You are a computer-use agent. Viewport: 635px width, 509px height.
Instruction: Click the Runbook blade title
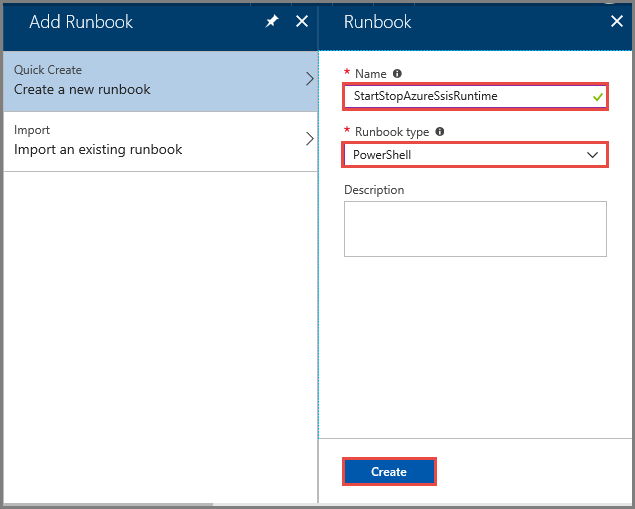click(377, 22)
